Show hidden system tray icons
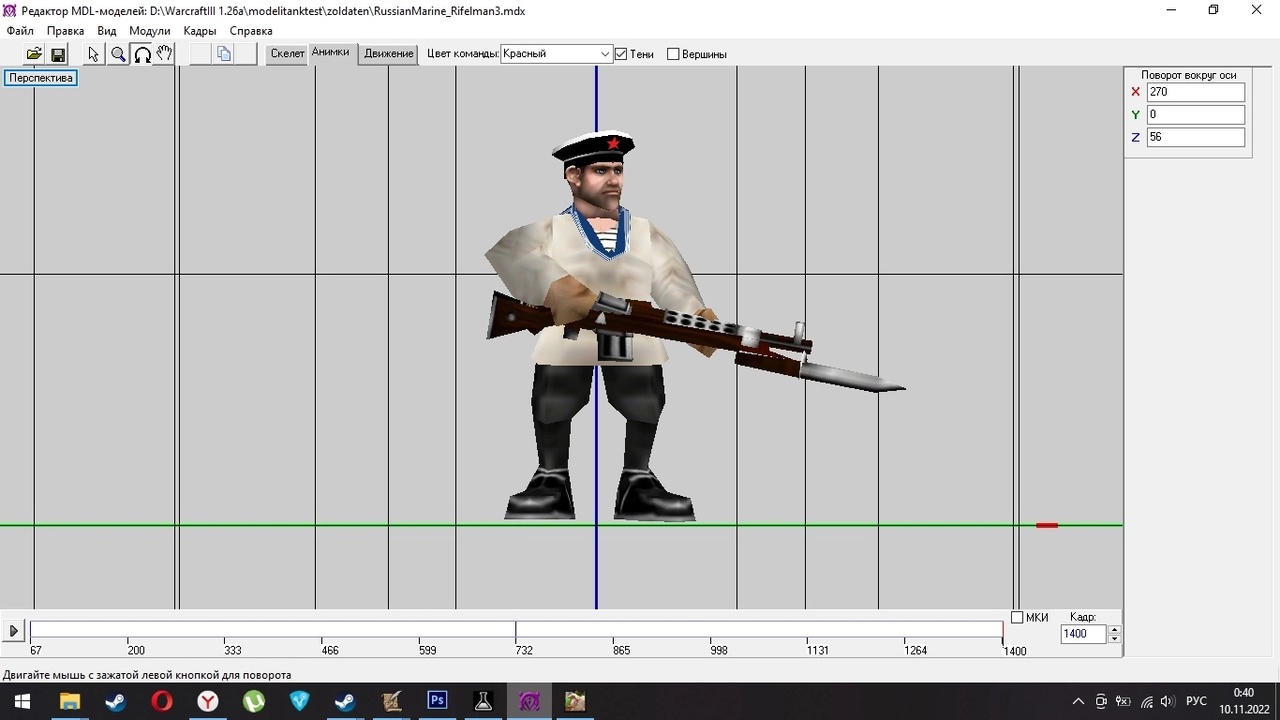The image size is (1280, 720). [x=1078, y=701]
